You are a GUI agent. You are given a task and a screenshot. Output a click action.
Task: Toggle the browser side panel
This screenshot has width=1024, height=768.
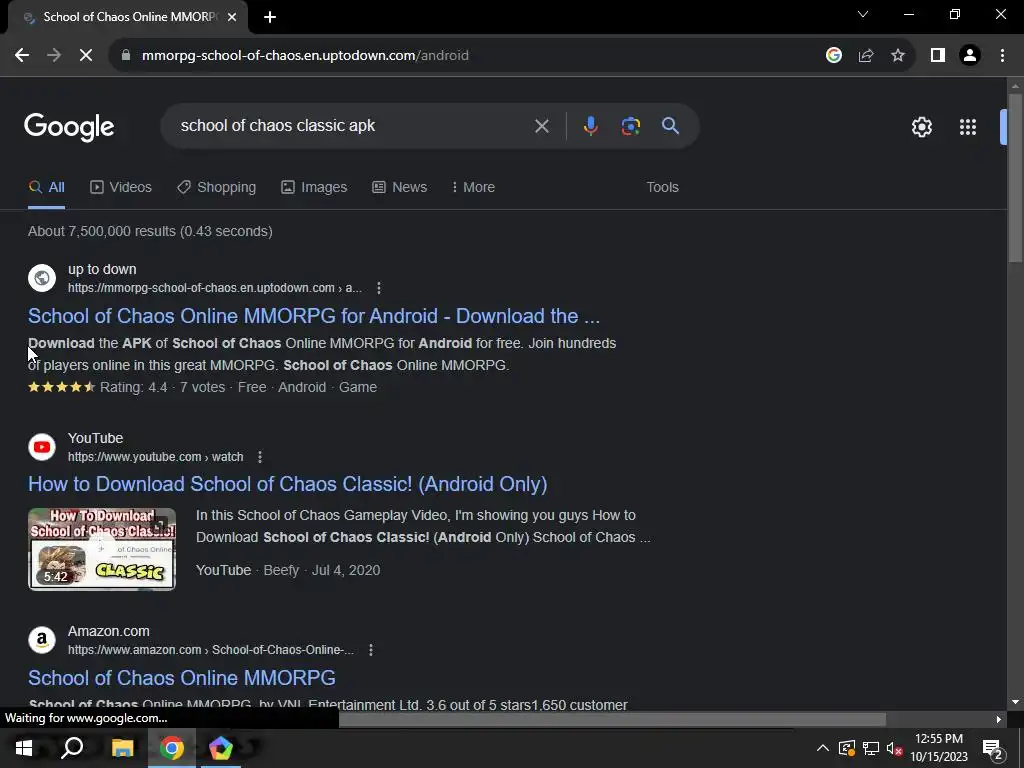(x=938, y=56)
